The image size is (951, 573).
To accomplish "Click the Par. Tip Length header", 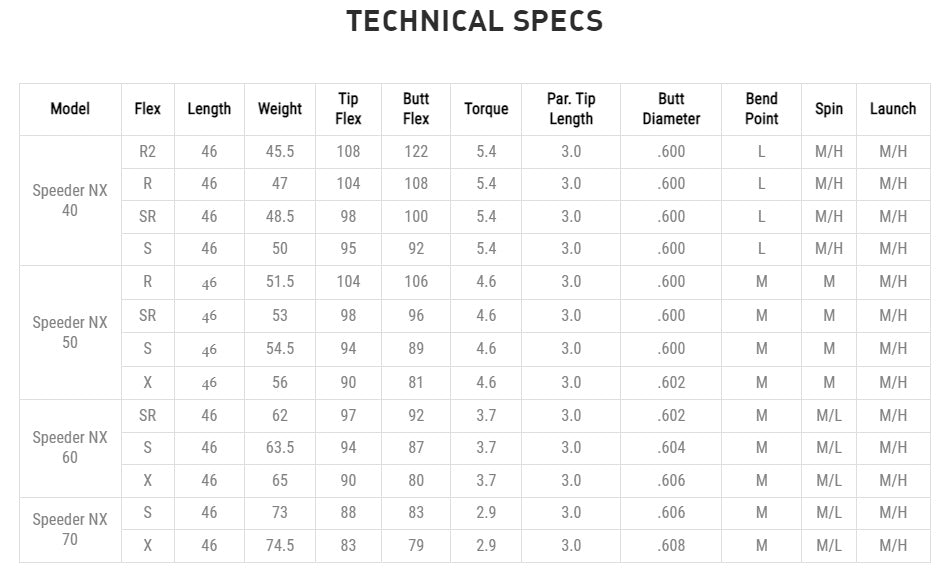I will (x=571, y=109).
